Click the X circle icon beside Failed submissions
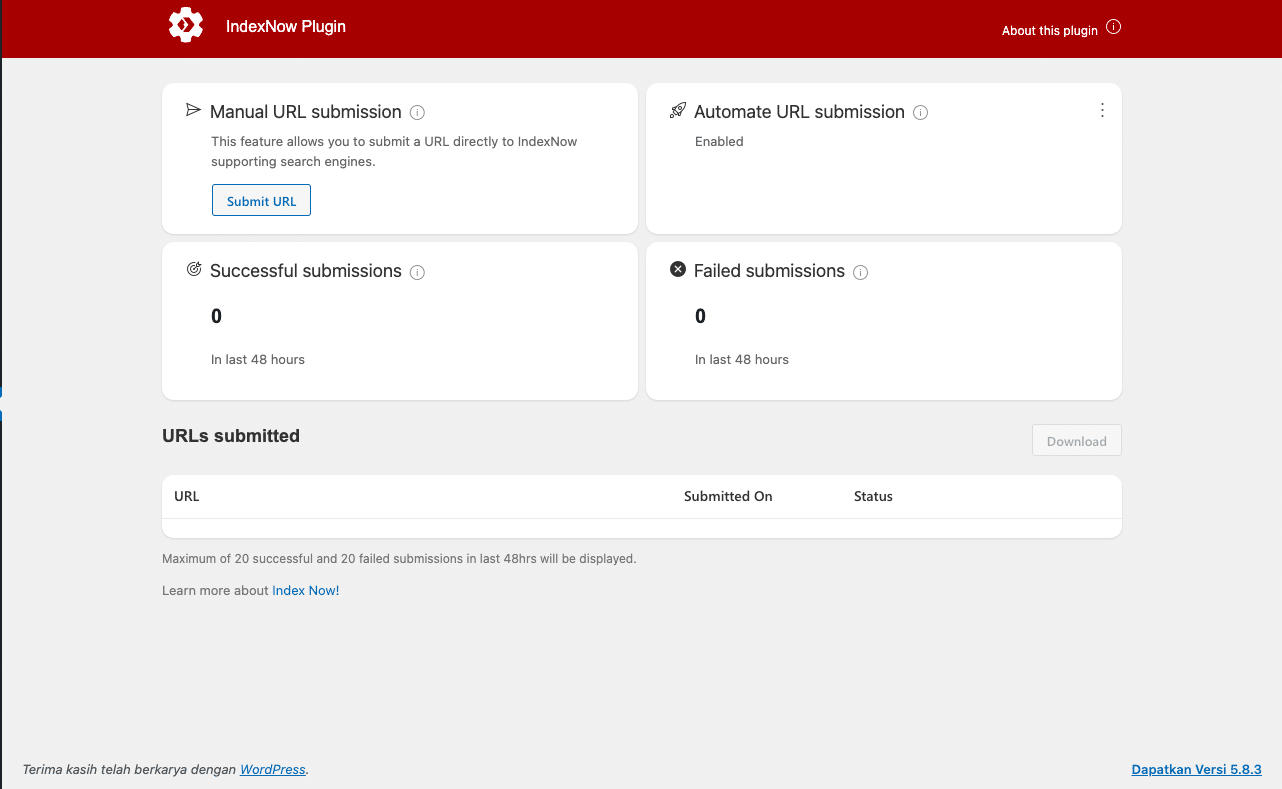The width and height of the screenshot is (1282, 789). point(678,269)
